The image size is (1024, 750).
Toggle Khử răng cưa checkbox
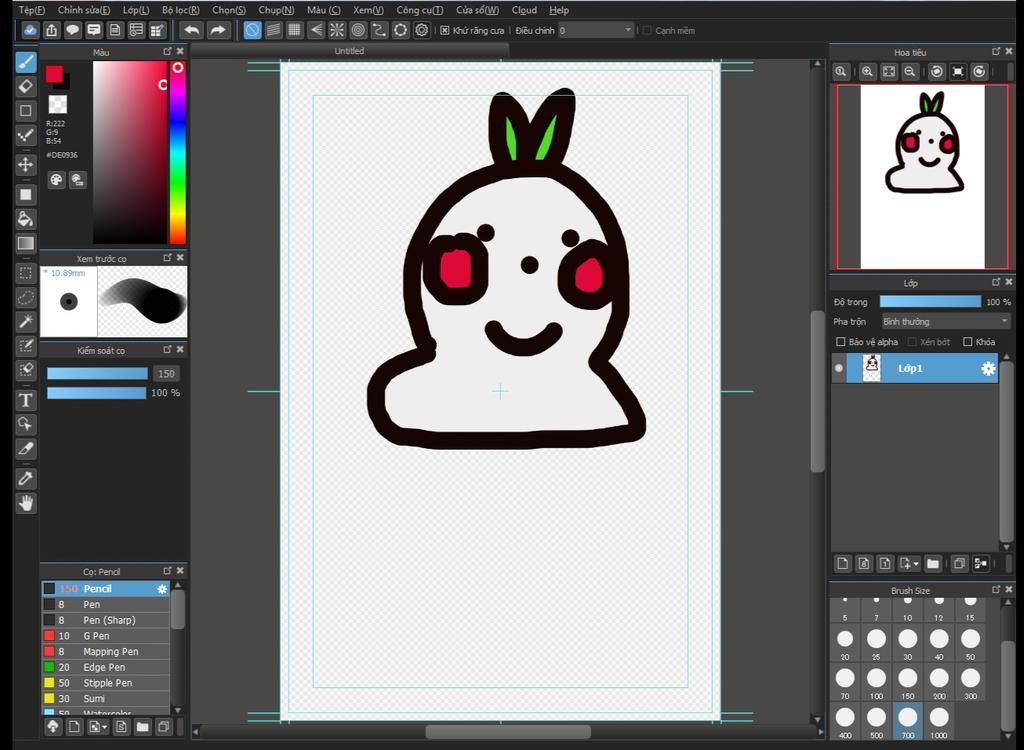coord(445,31)
